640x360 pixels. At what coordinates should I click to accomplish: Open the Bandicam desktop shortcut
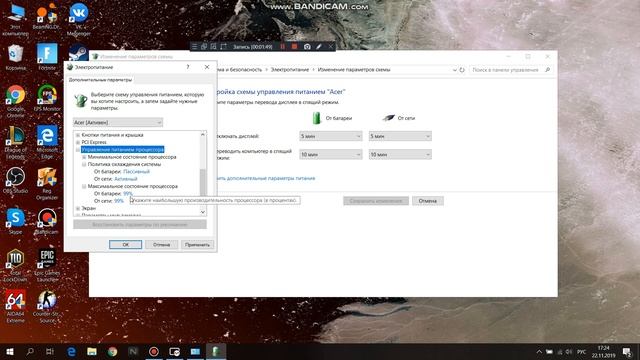(47, 221)
